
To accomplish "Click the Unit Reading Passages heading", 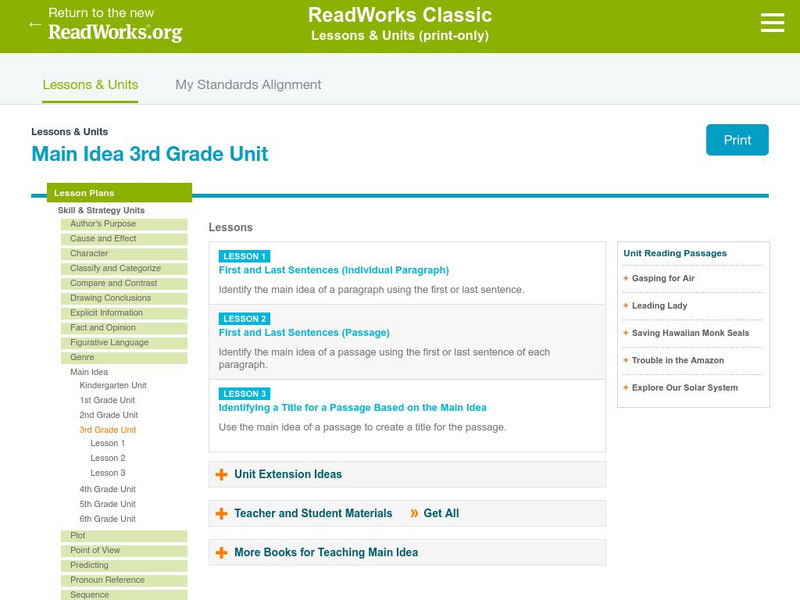I will pos(675,253).
